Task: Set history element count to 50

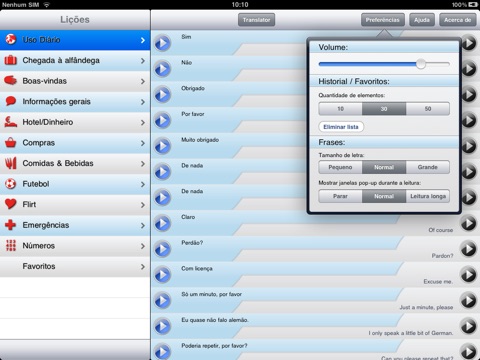Action: pyautogui.click(x=428, y=109)
